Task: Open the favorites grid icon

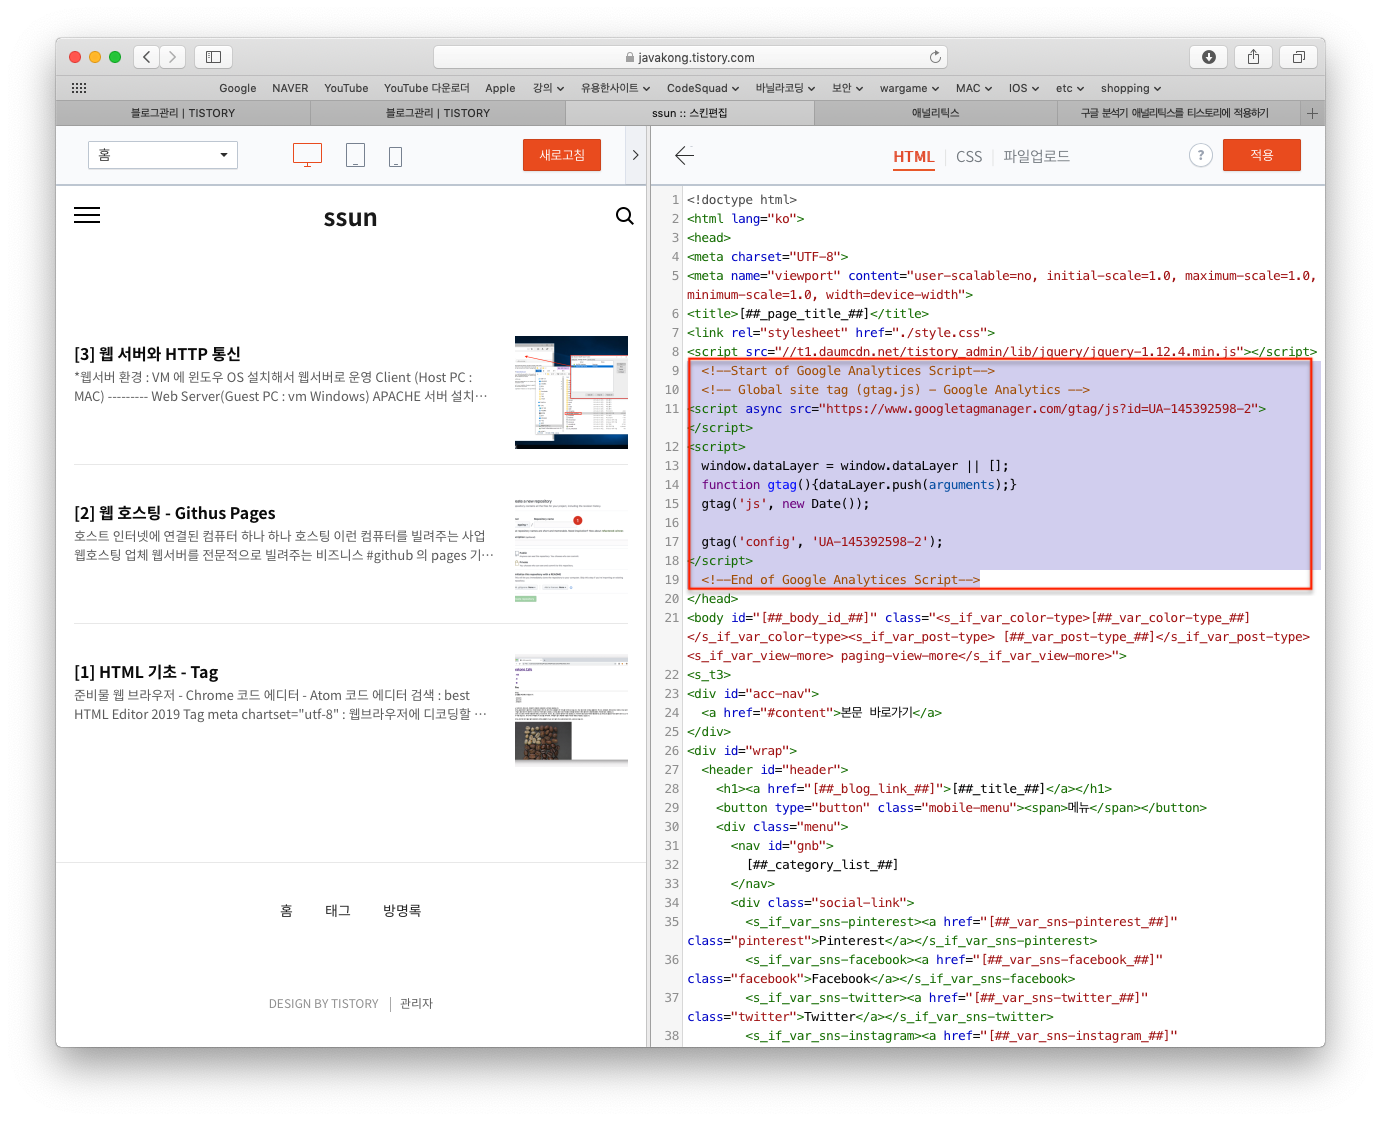Action: coord(79,88)
